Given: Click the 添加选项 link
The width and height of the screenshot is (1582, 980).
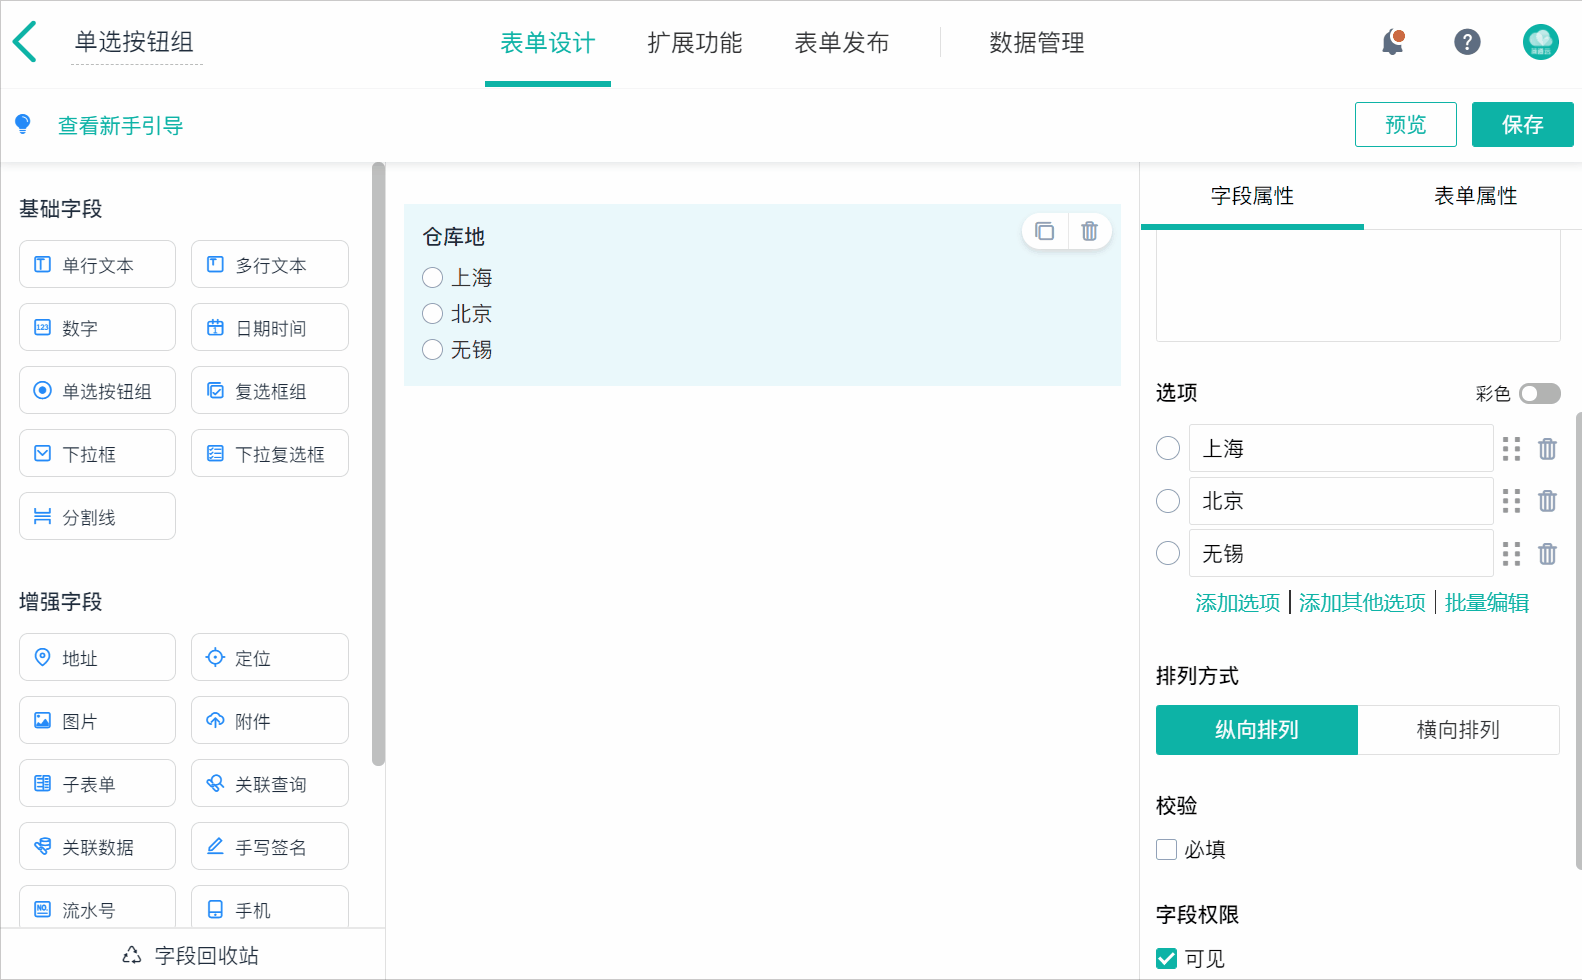Looking at the screenshot, I should [x=1237, y=603].
